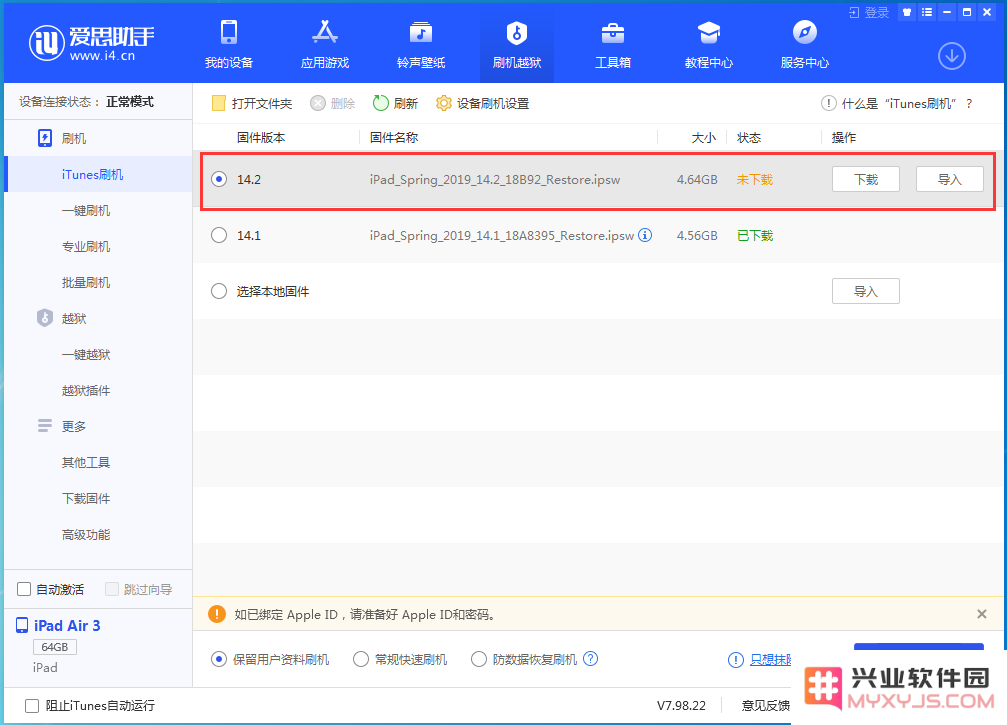Select 选择本地固件 radio button
This screenshot has width=1007, height=725.
point(219,291)
